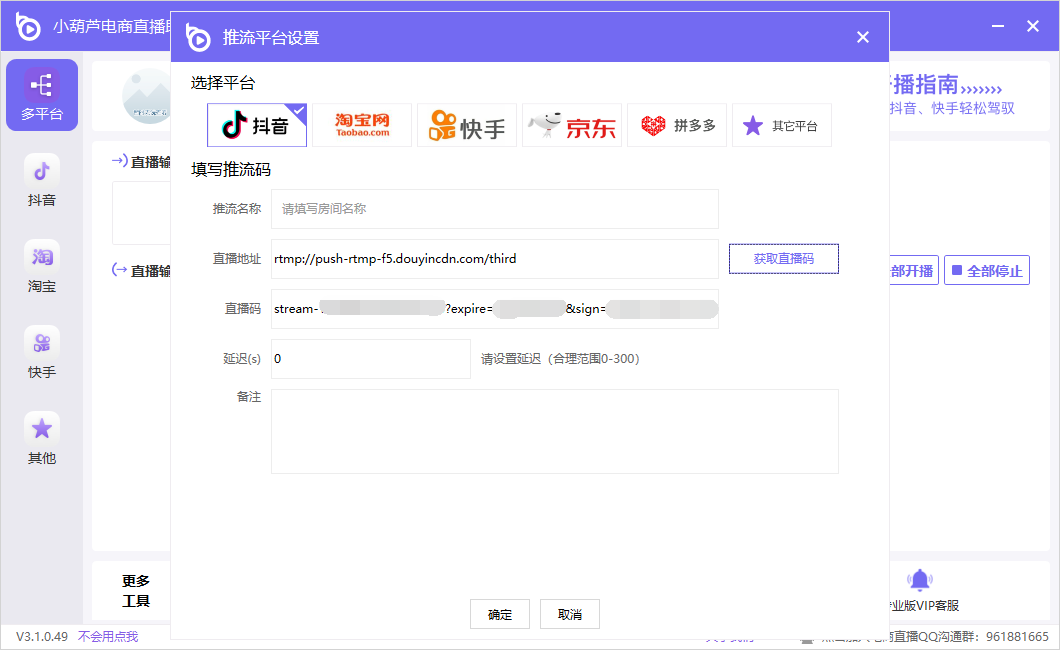Confirm settings with 确定 button

click(x=500, y=614)
